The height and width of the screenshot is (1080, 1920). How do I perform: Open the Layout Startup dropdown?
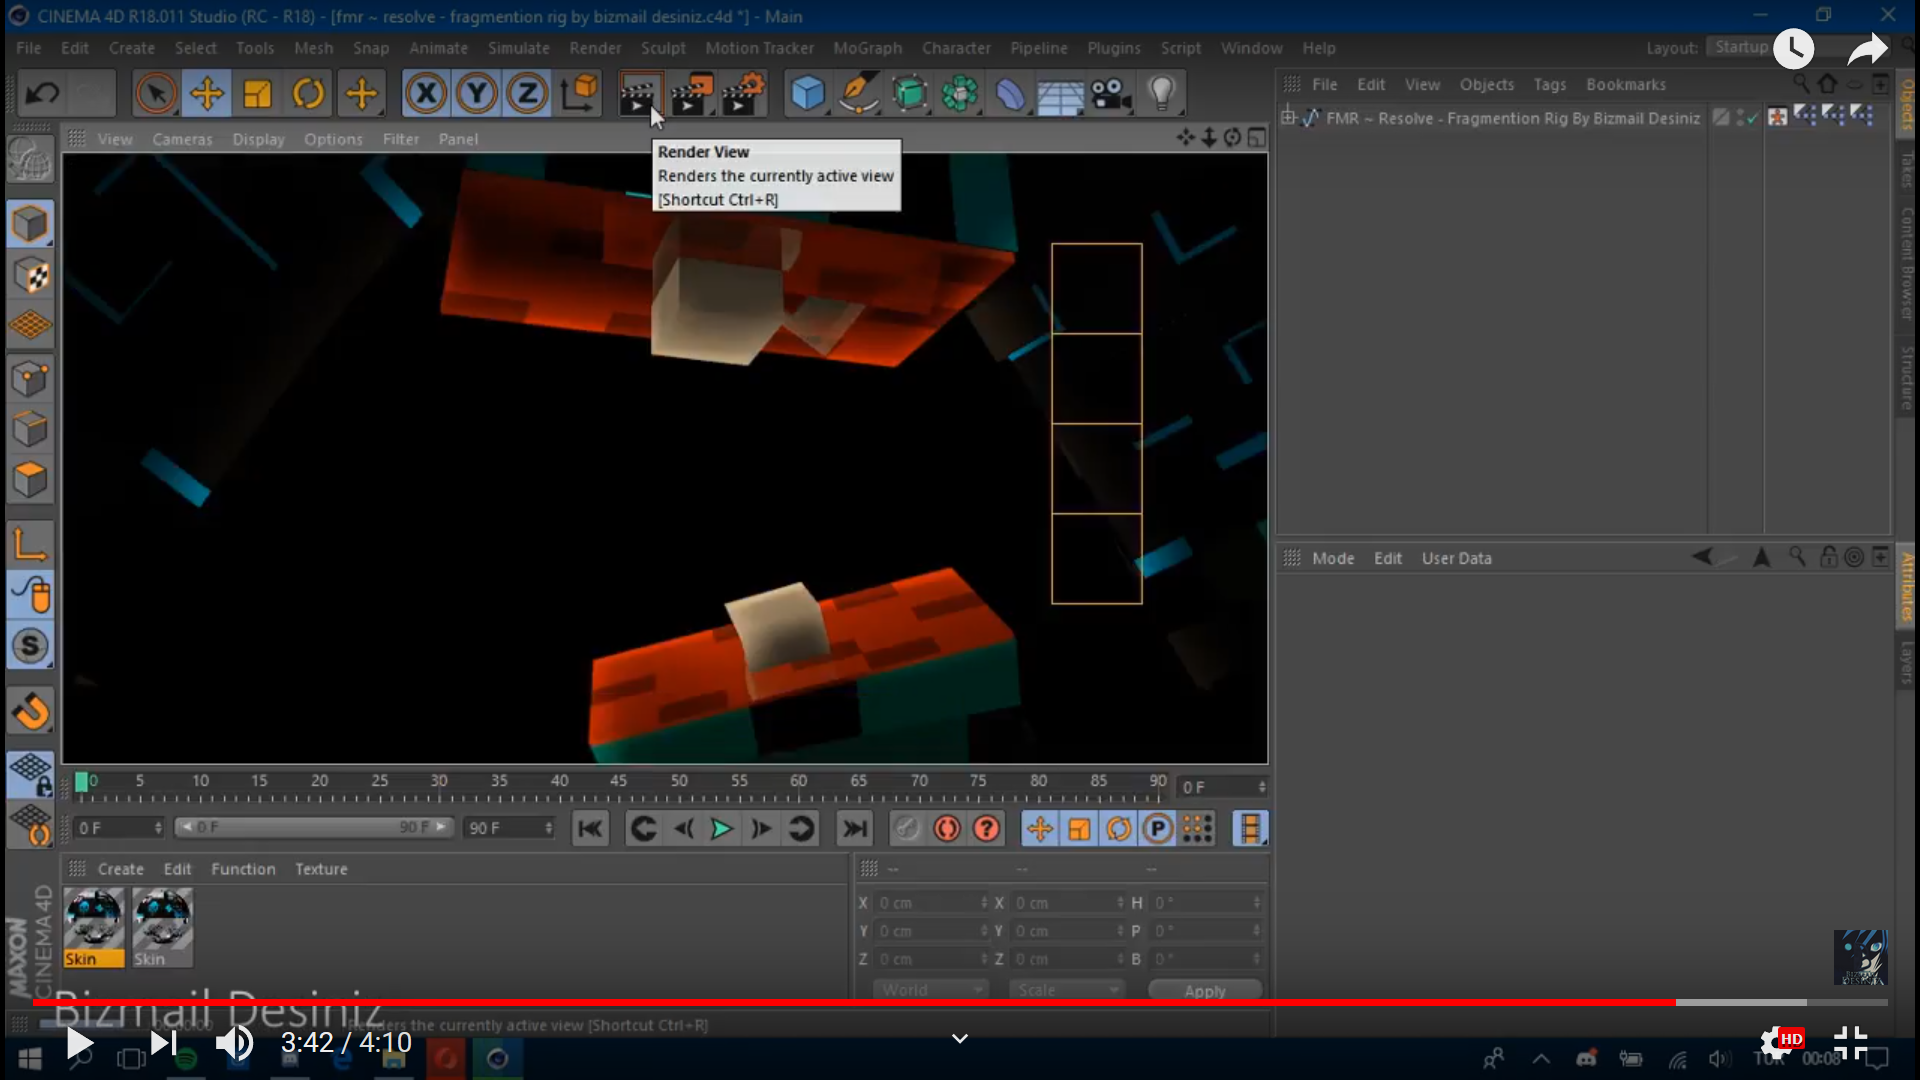pos(1742,47)
